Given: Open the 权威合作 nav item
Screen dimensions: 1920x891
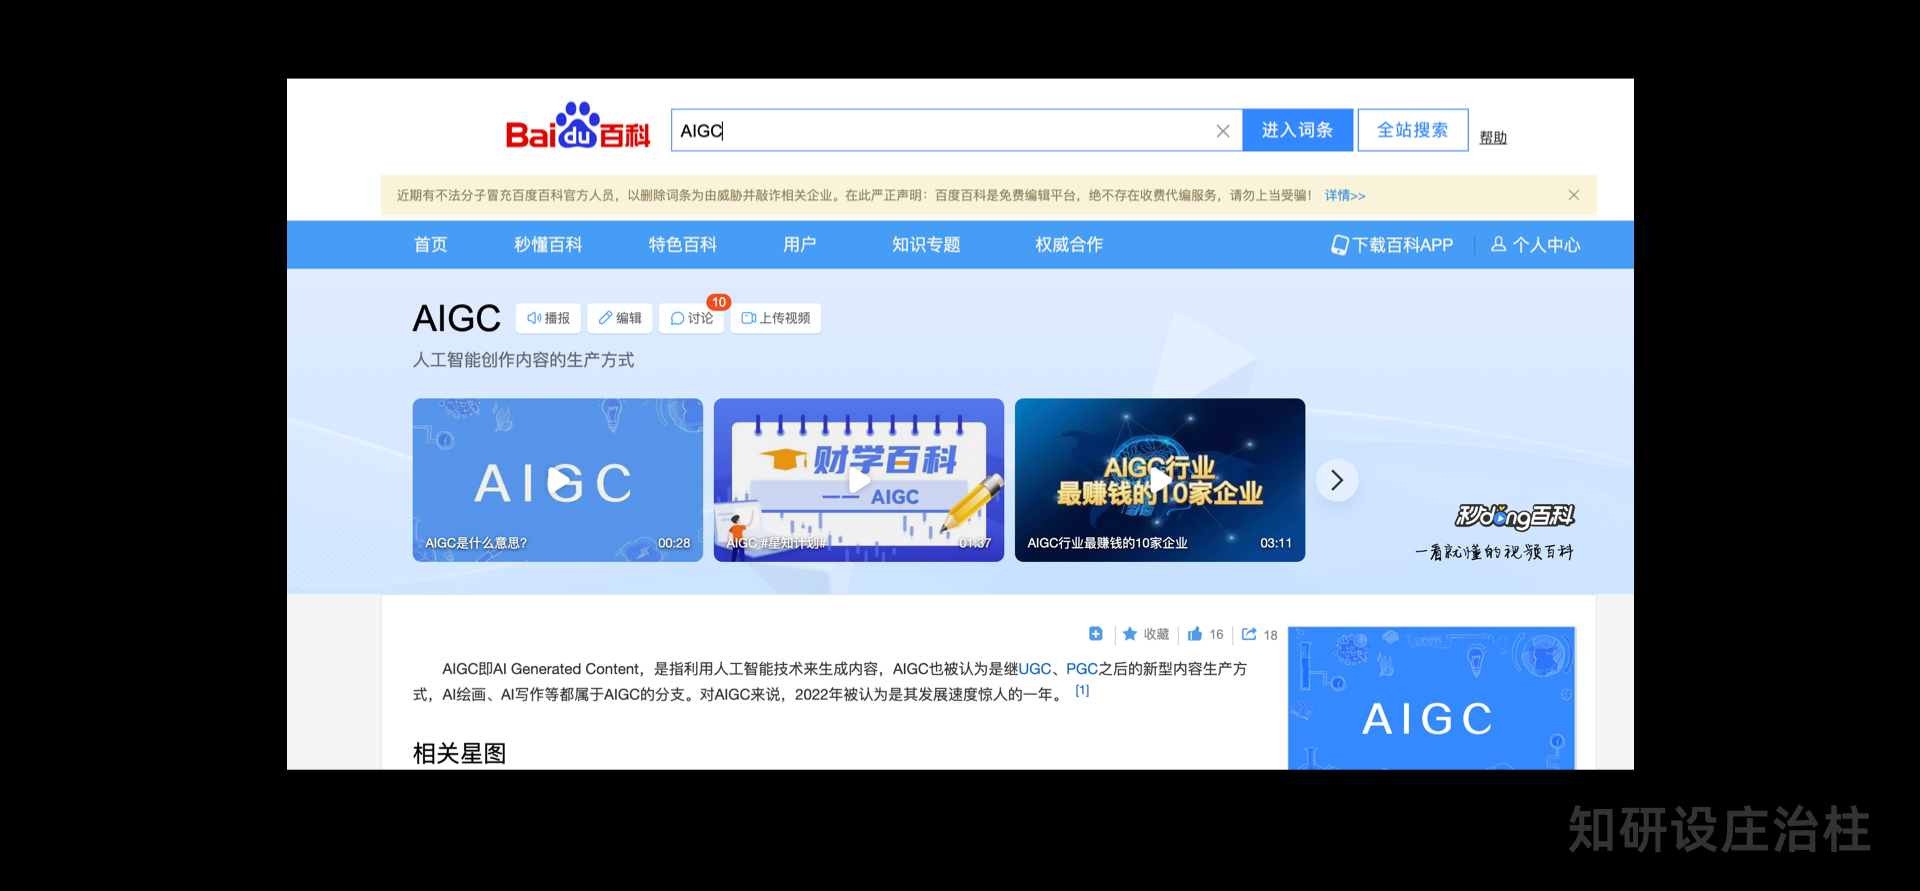Looking at the screenshot, I should (x=1069, y=245).
